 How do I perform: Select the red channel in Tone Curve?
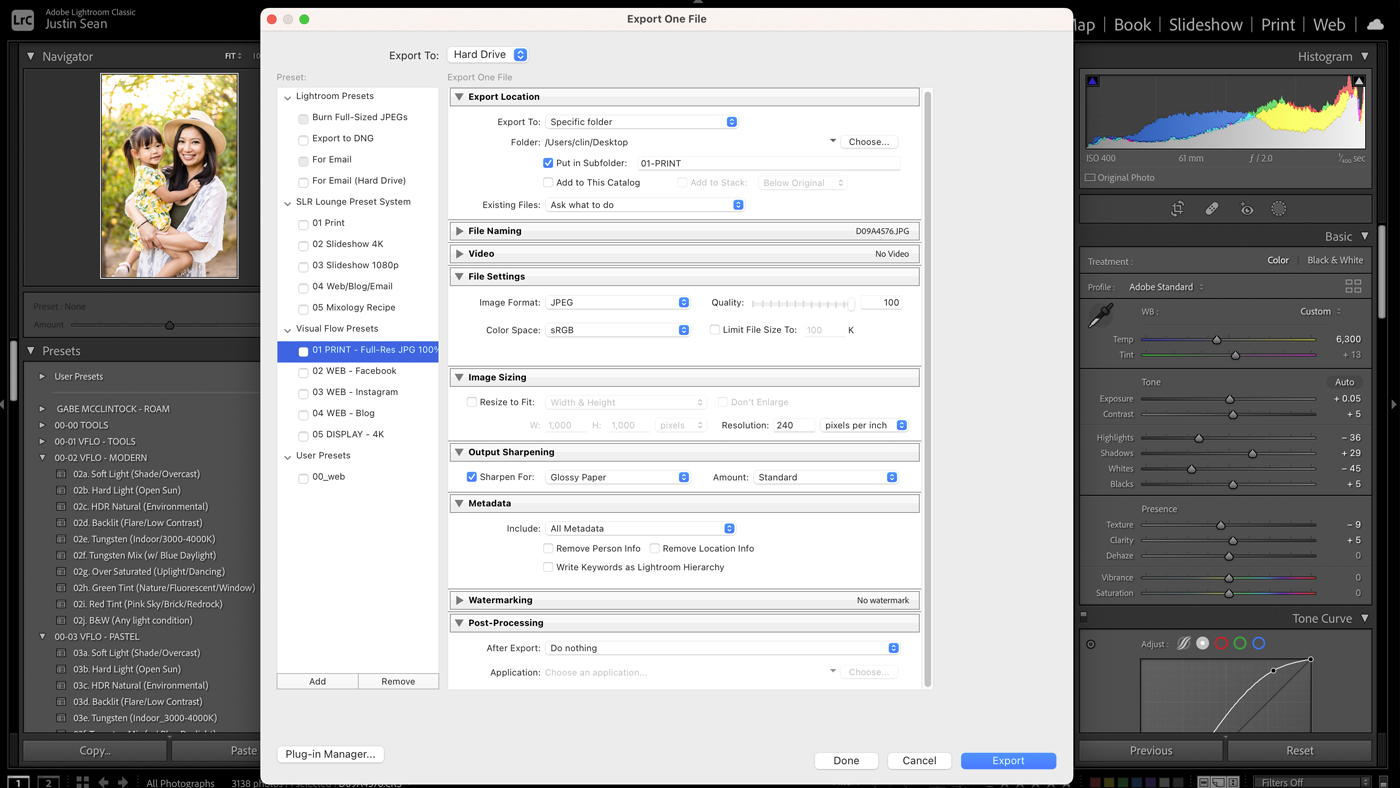[1219, 642]
